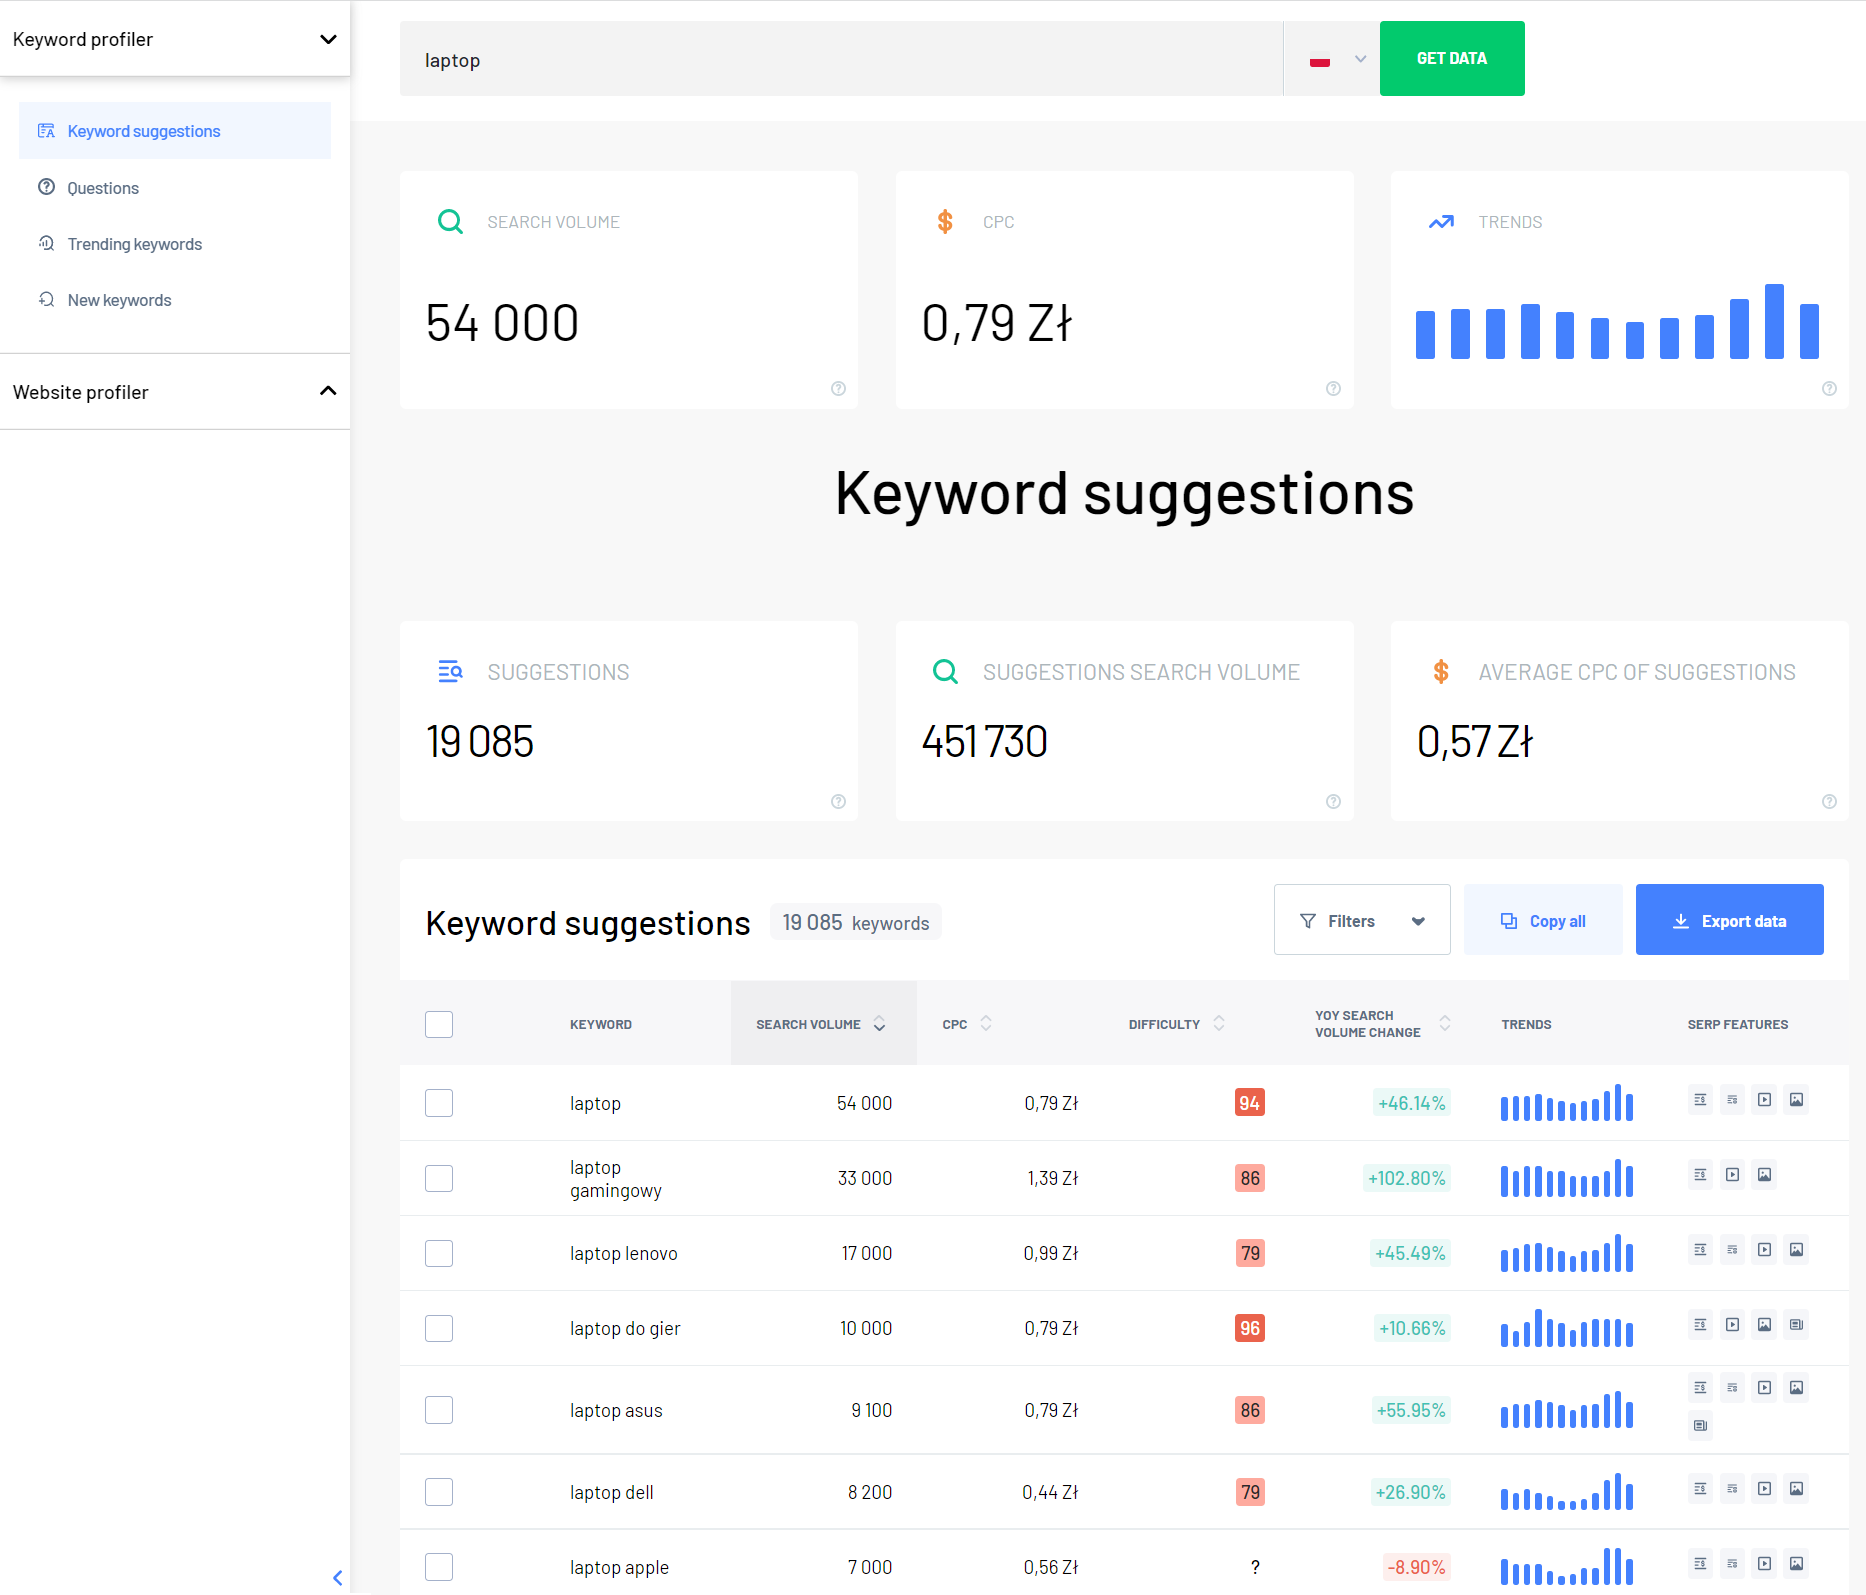Screen dimensions: 1866x1595
Task: Collapse the sidebar with the left arrow
Action: (337, 1578)
